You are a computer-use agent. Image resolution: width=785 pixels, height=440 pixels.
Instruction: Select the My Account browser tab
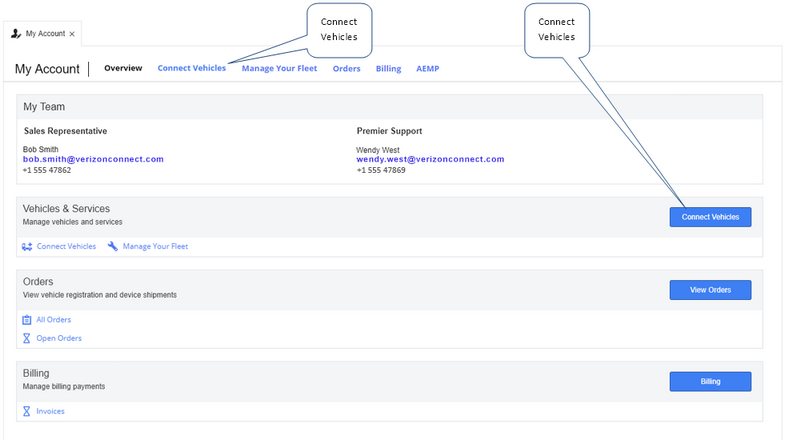[x=45, y=34]
